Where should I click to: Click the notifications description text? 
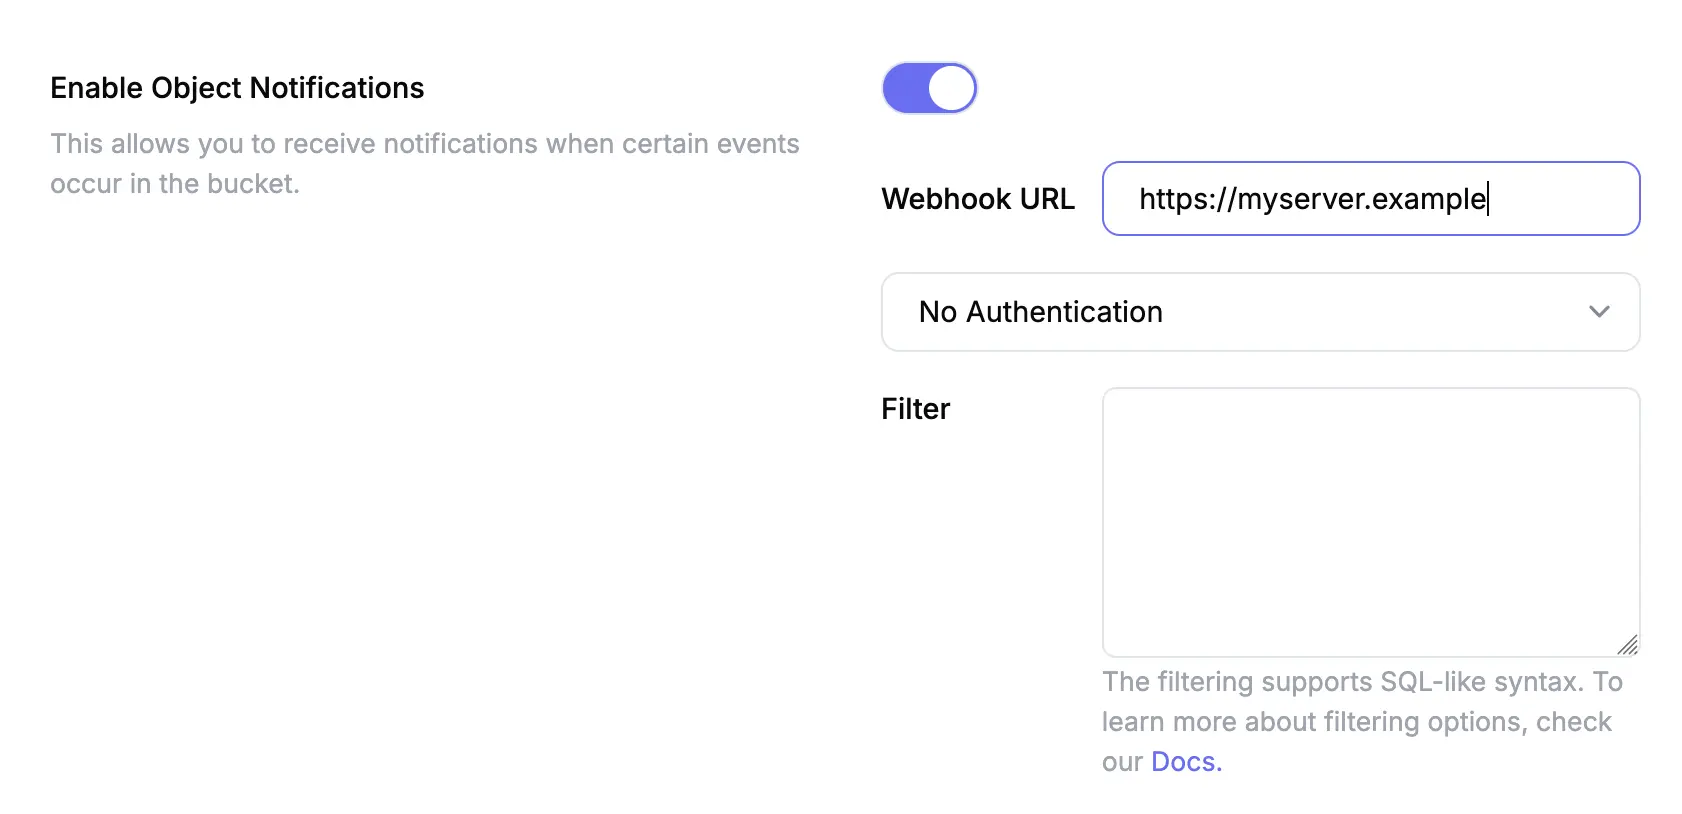pyautogui.click(x=425, y=164)
